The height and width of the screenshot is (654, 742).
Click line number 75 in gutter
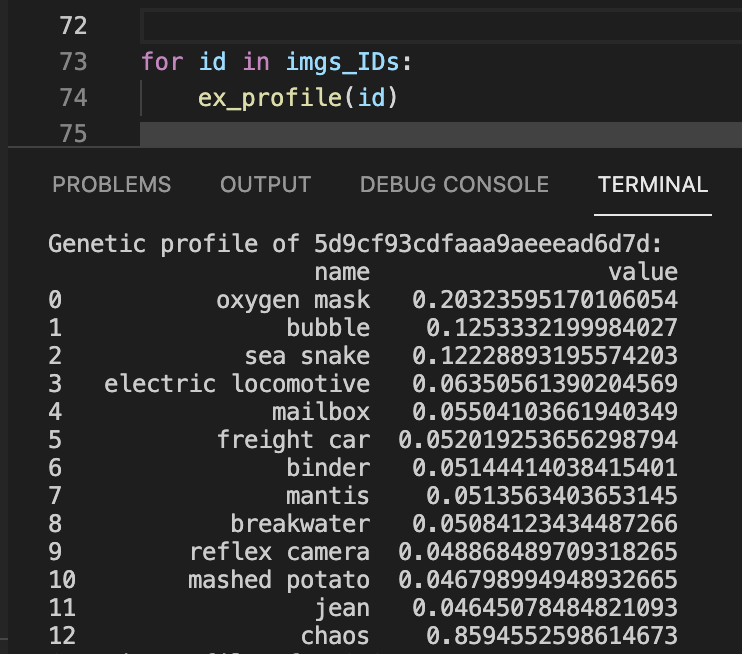coord(73,133)
